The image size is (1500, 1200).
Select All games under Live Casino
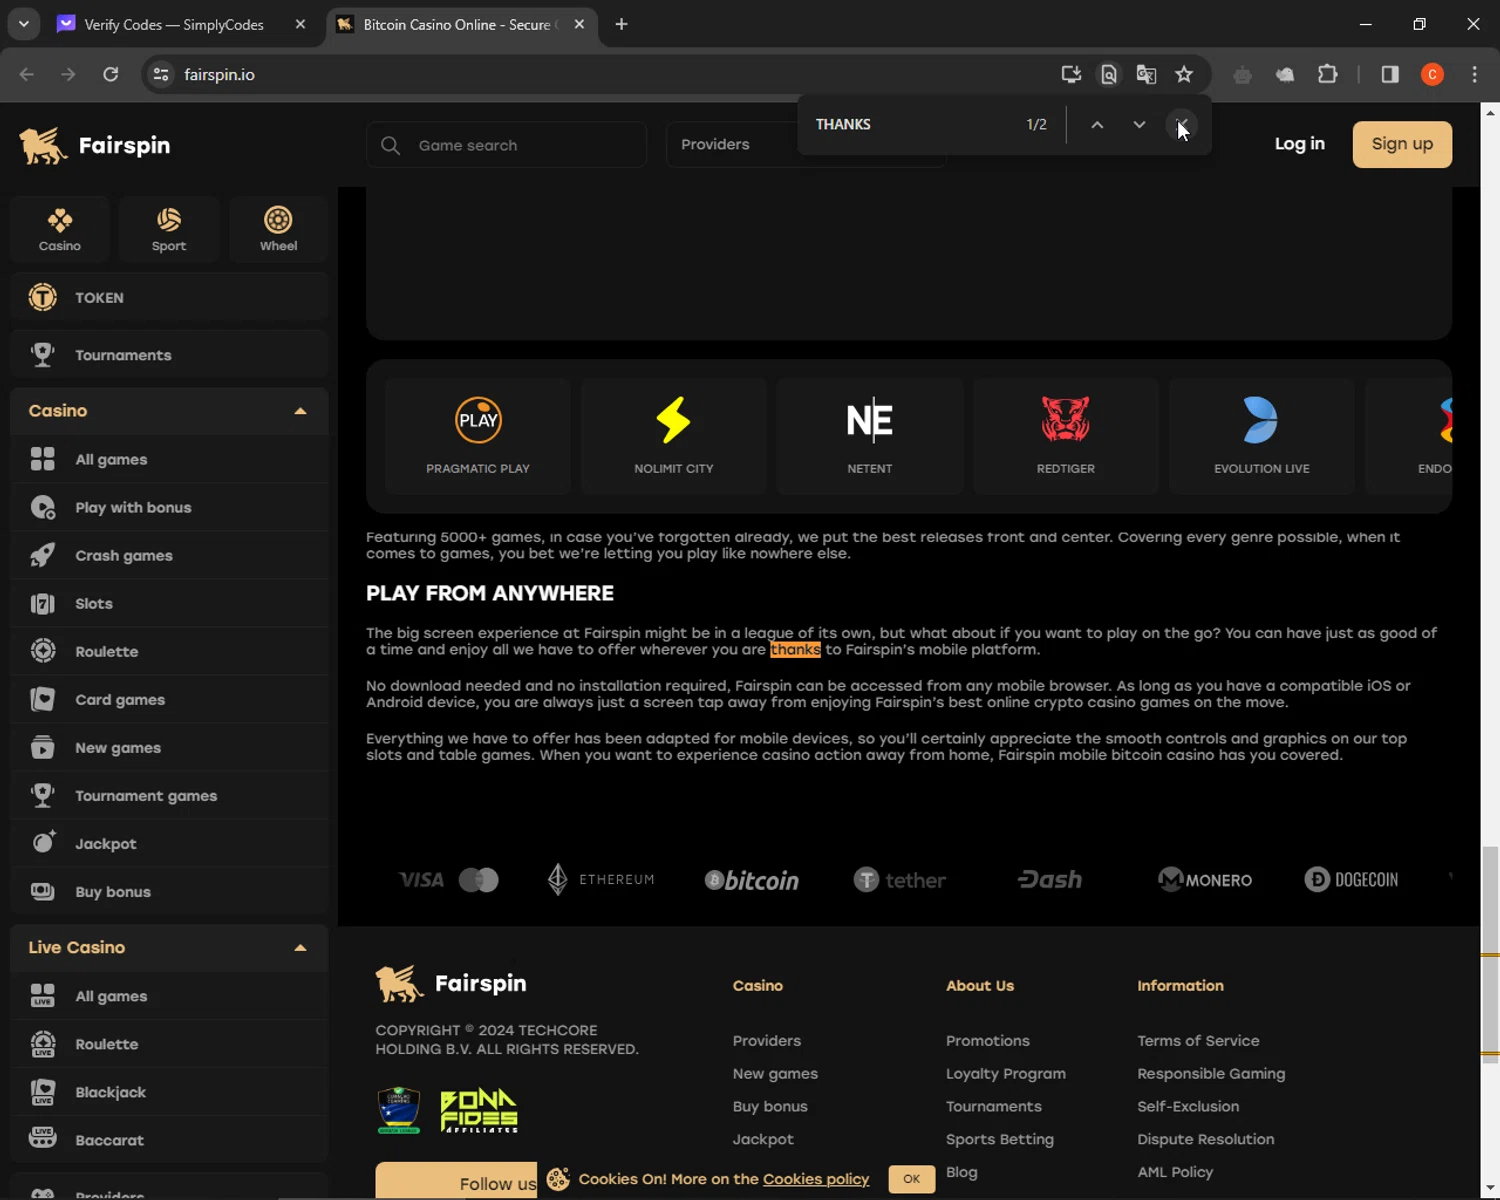169,996
